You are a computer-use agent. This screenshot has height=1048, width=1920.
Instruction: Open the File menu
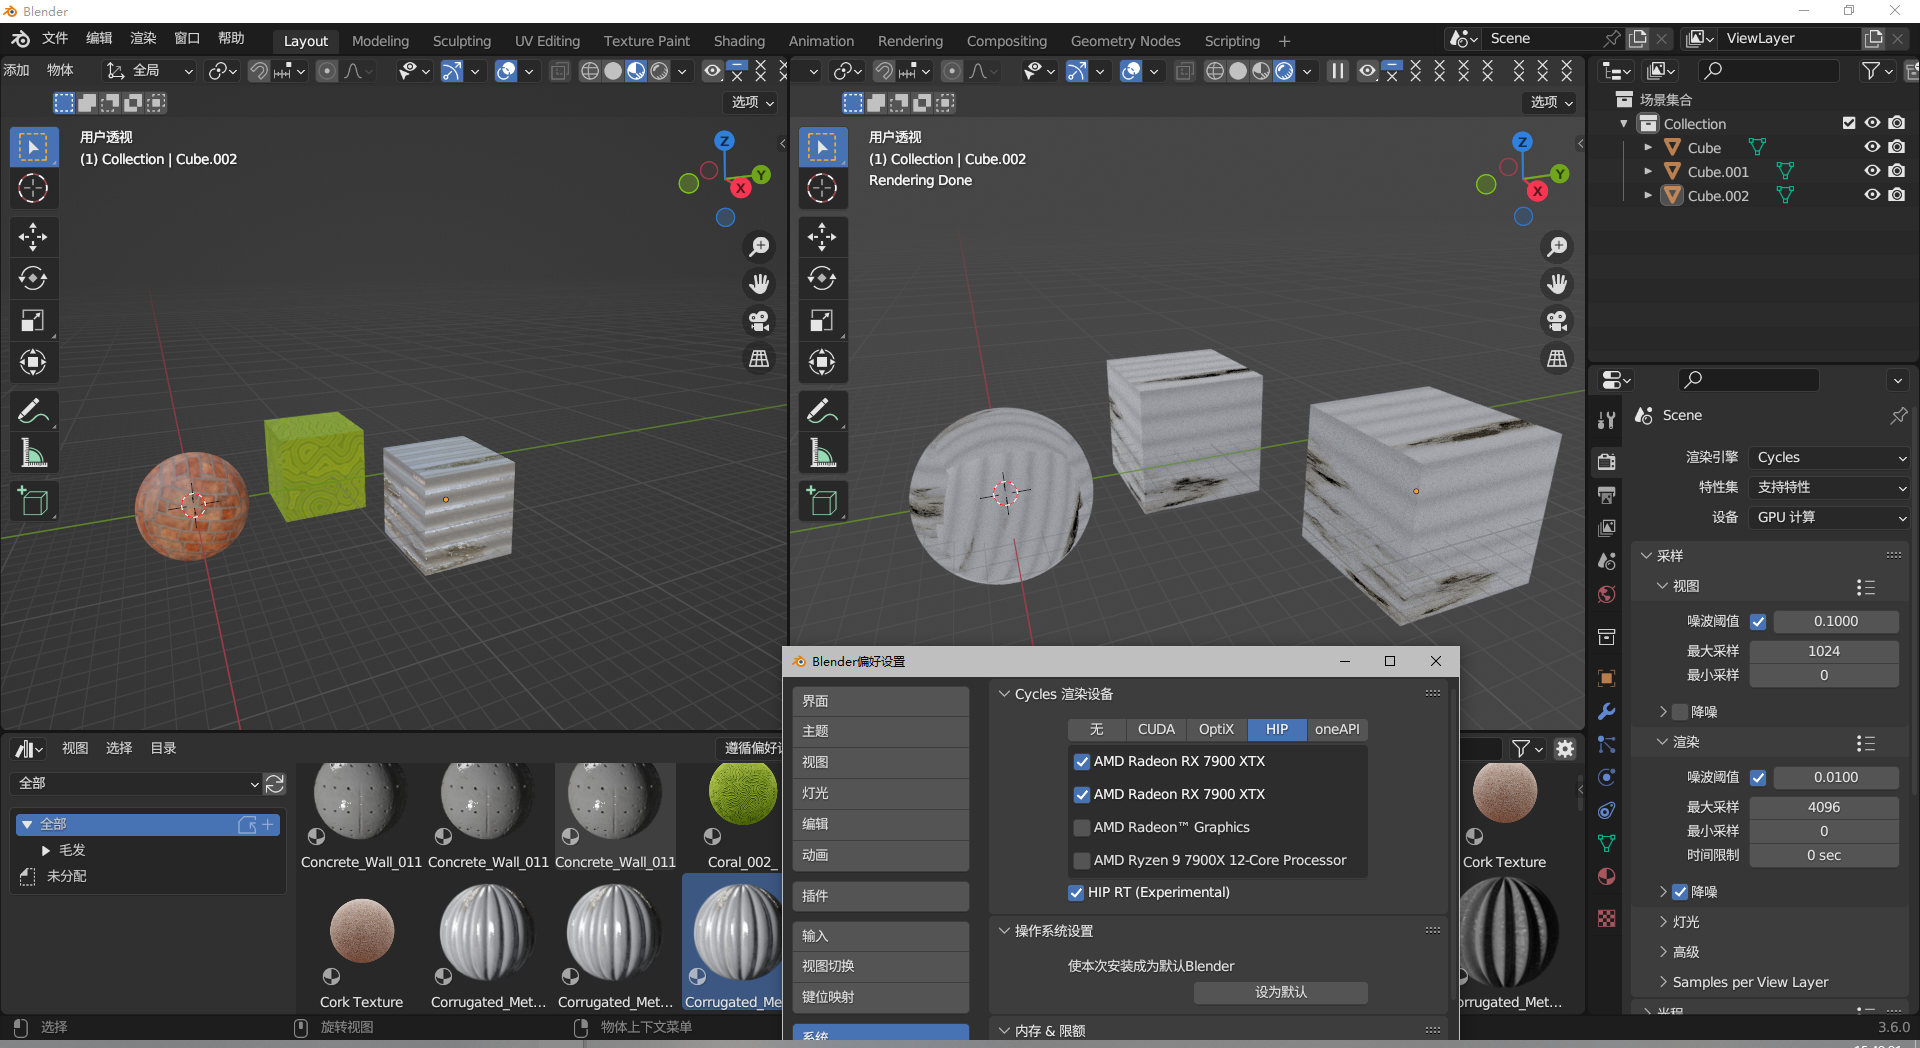point(55,38)
